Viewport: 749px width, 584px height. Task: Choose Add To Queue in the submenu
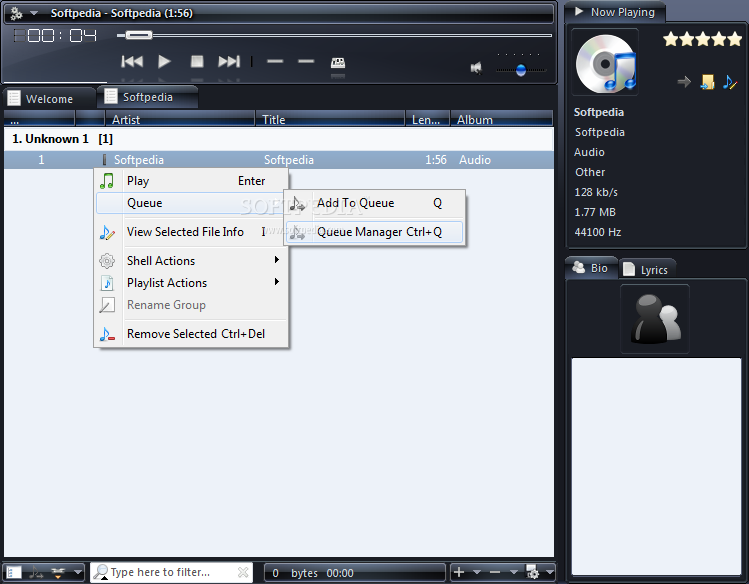coord(374,203)
